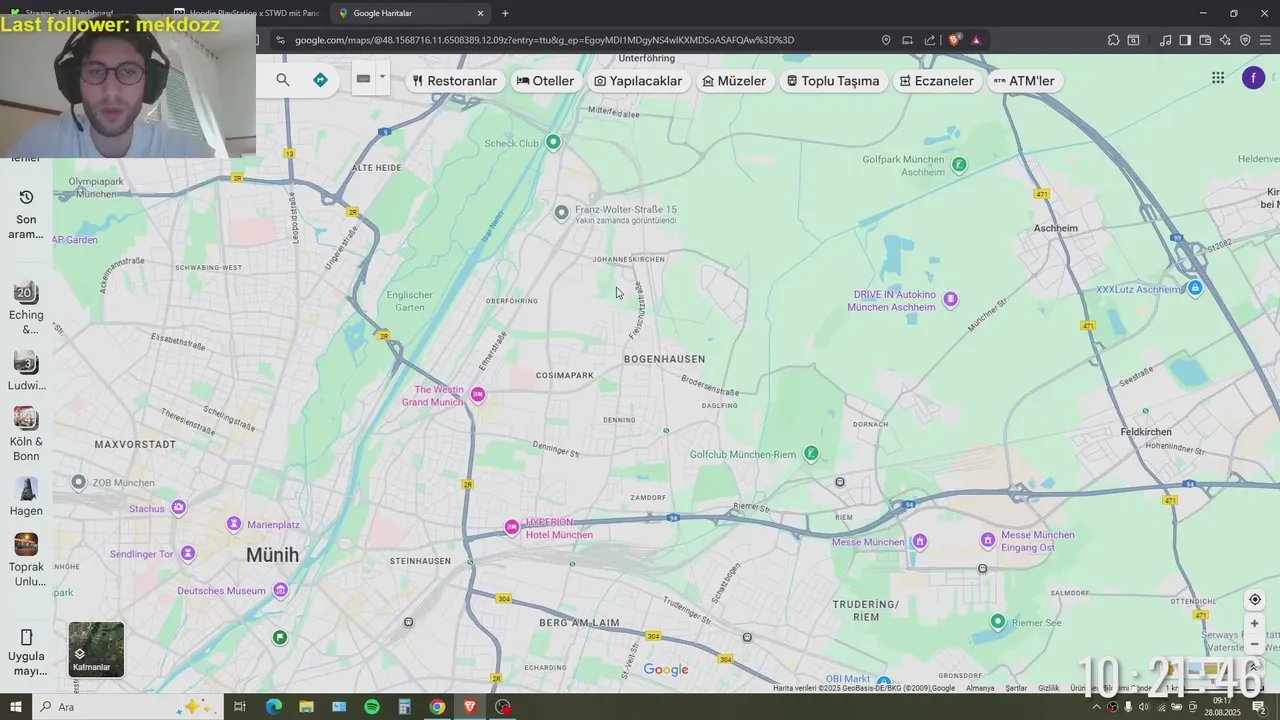Click the Franz-Wolter-Straße 15 pin
Screen dimensions: 1280x720
tap(561, 212)
